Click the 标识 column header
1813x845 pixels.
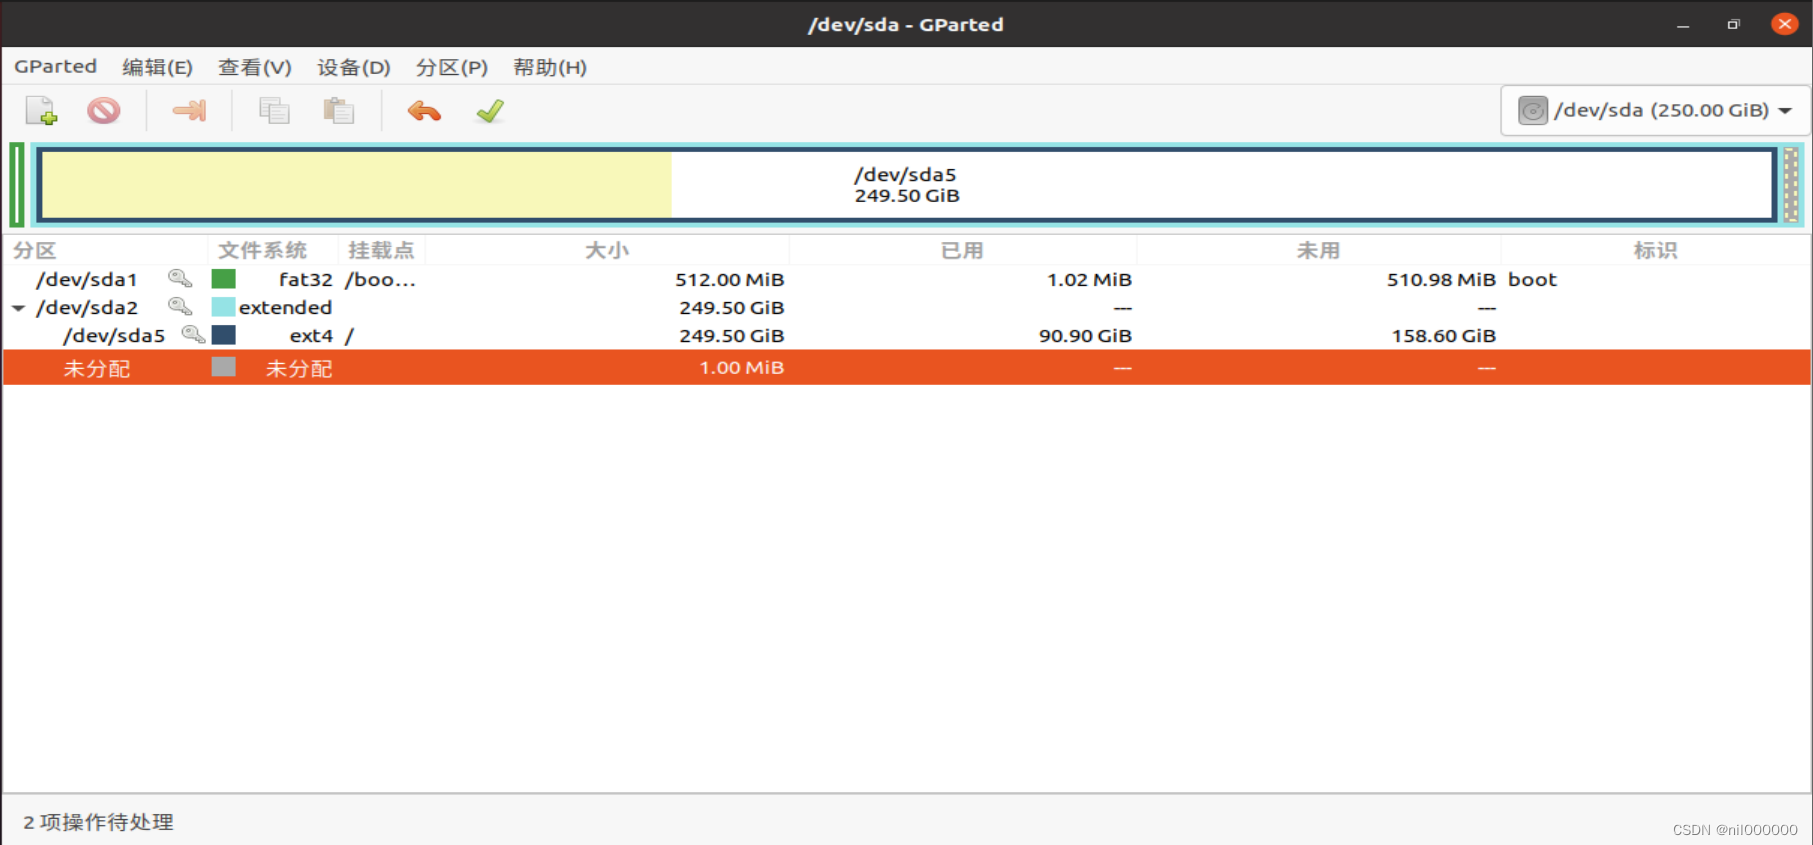[1655, 250]
